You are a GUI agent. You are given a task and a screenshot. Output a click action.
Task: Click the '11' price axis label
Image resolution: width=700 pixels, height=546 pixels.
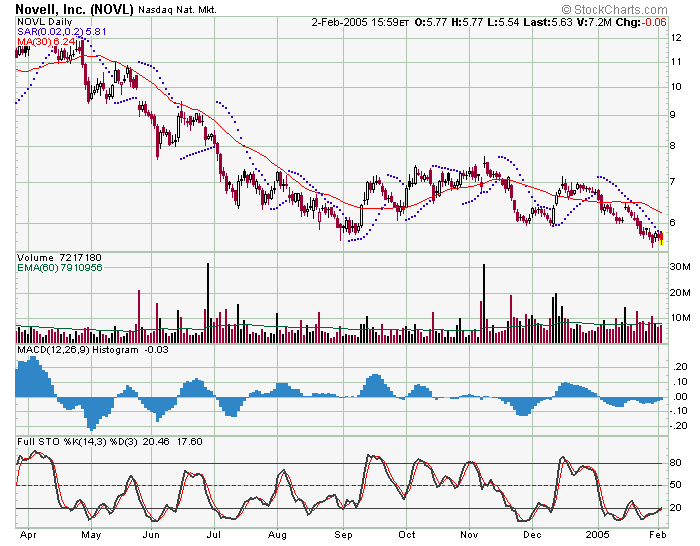coord(676,62)
